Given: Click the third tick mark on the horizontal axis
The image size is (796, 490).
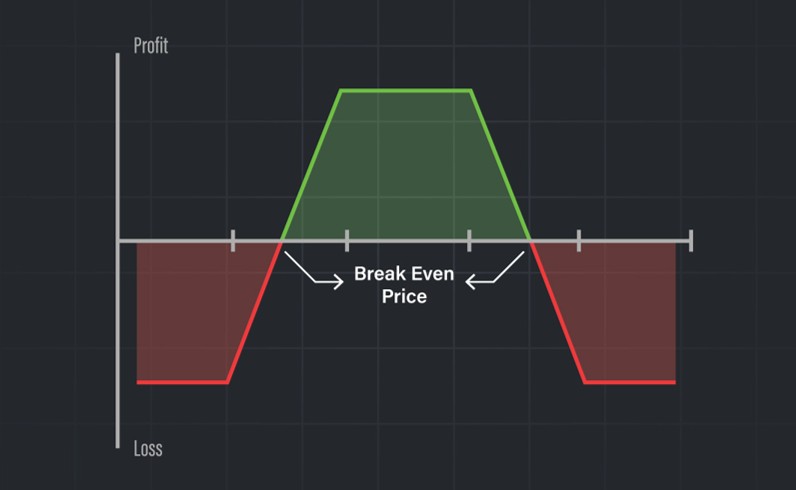Looking at the screenshot, I should point(469,240).
